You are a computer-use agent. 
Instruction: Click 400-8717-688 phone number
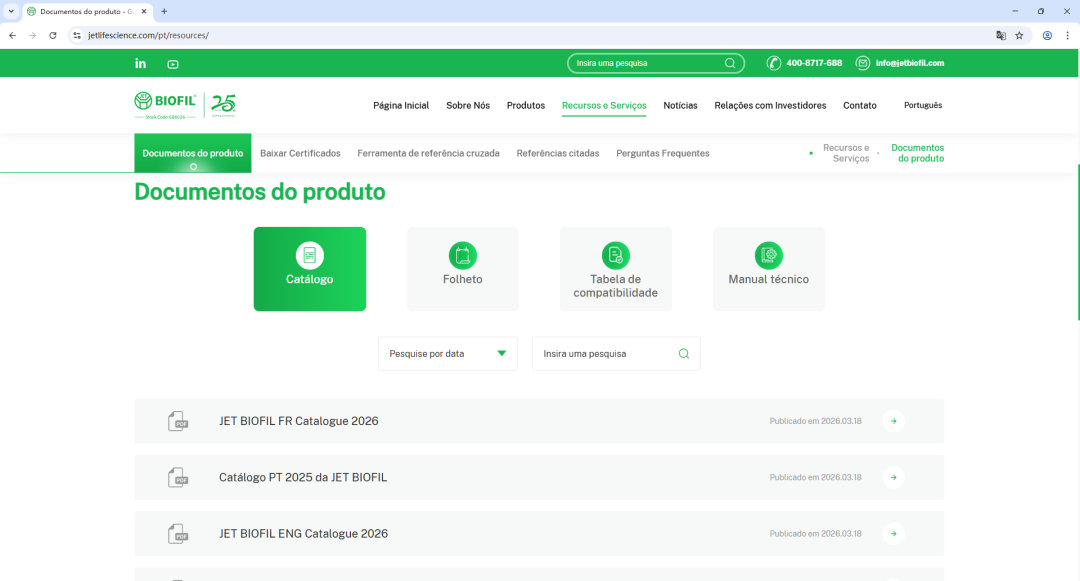pyautogui.click(x=814, y=63)
